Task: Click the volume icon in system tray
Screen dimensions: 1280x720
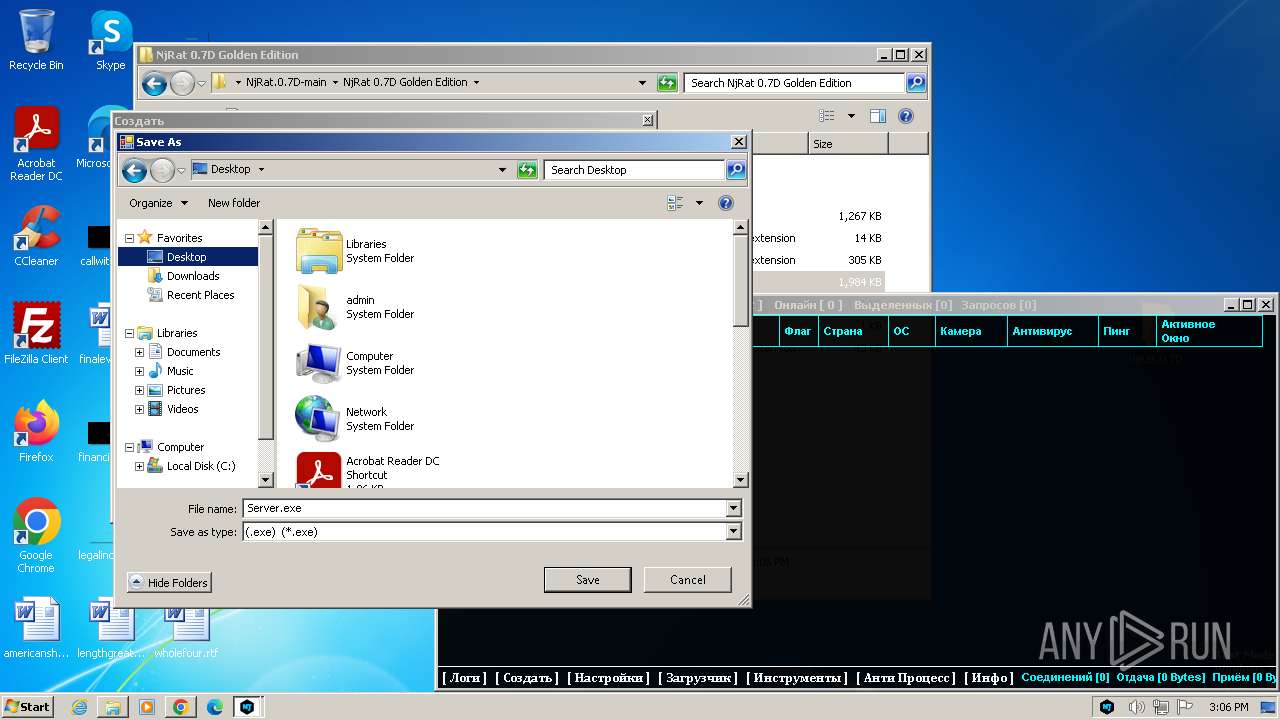Action: [x=1137, y=707]
